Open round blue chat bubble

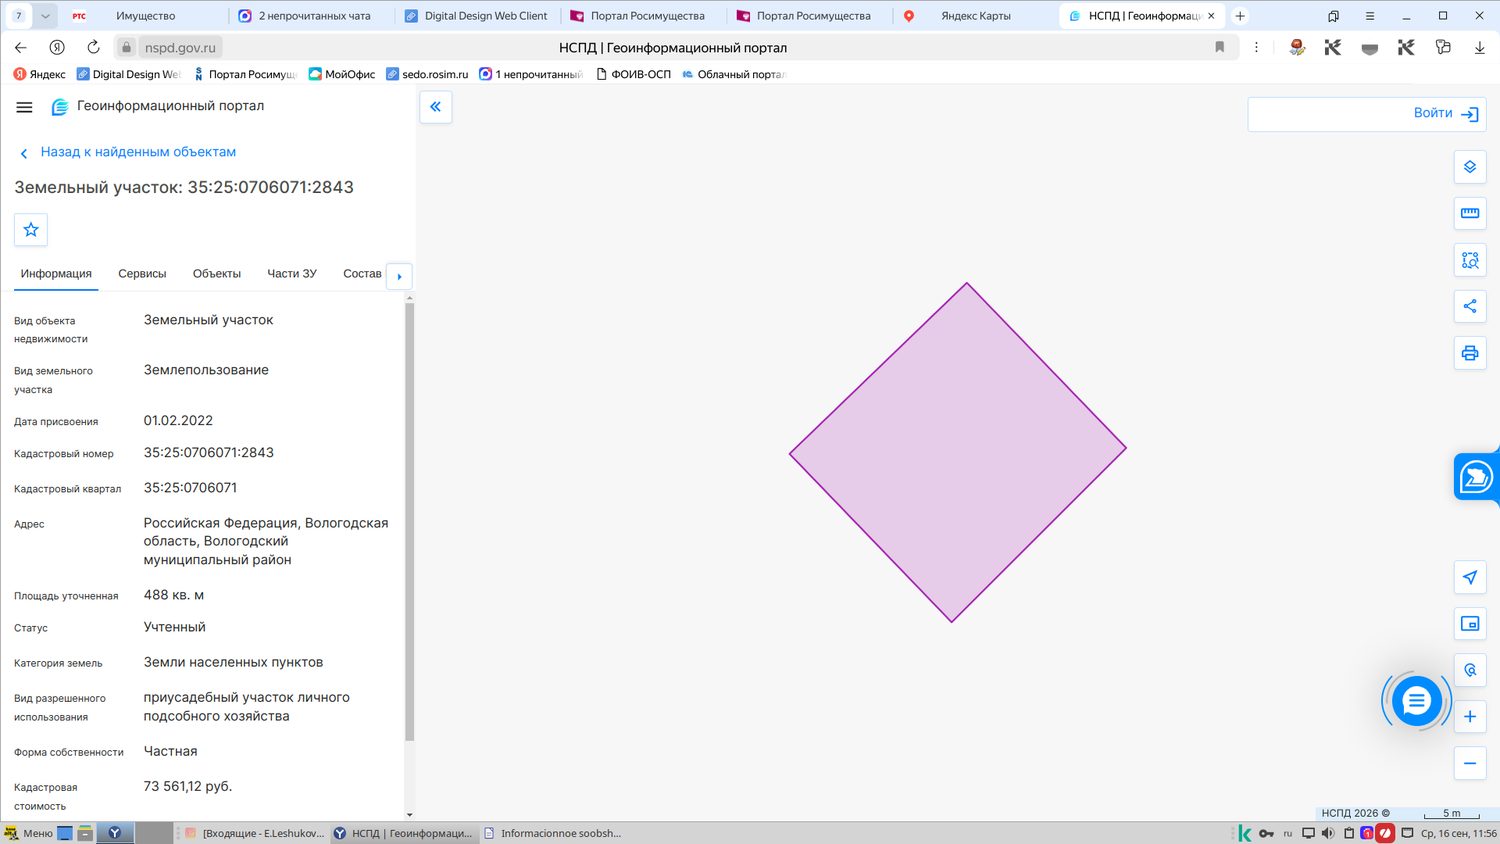click(x=1416, y=701)
